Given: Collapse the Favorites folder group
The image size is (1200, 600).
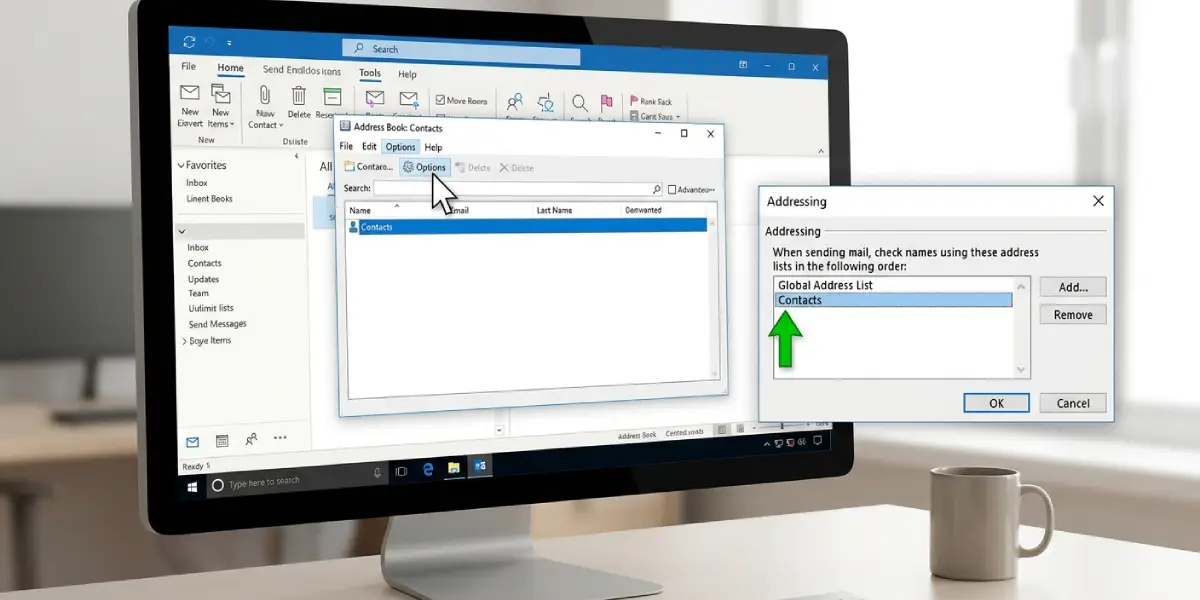Looking at the screenshot, I should click(181, 166).
